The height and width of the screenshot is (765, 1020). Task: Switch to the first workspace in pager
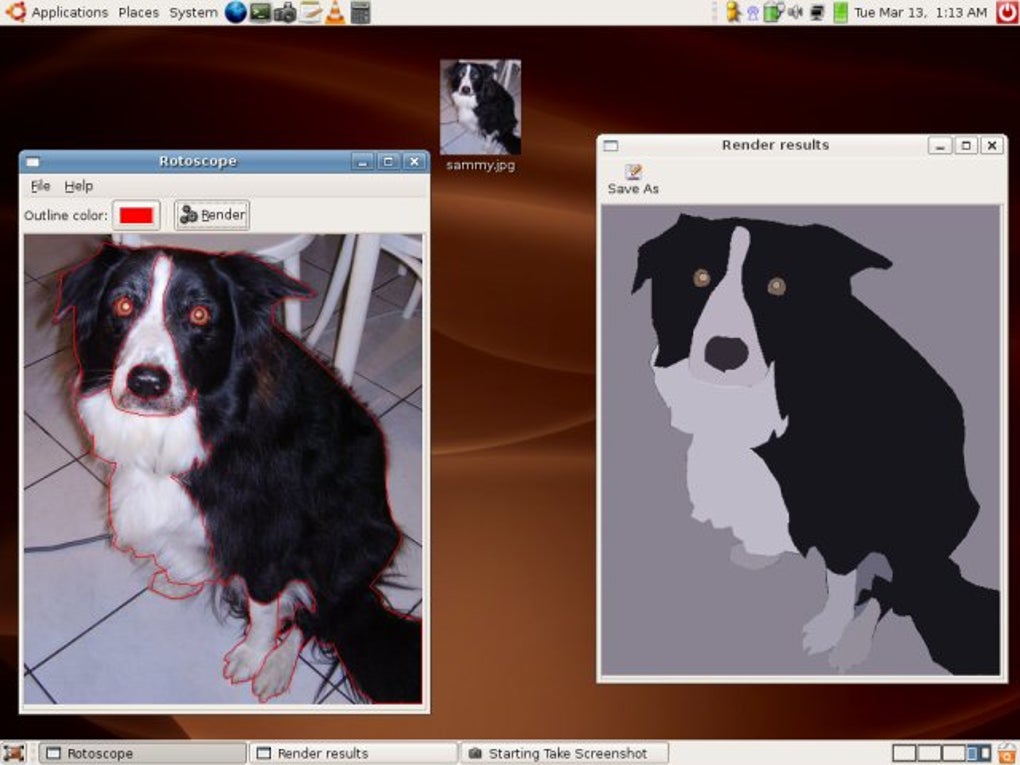click(904, 753)
